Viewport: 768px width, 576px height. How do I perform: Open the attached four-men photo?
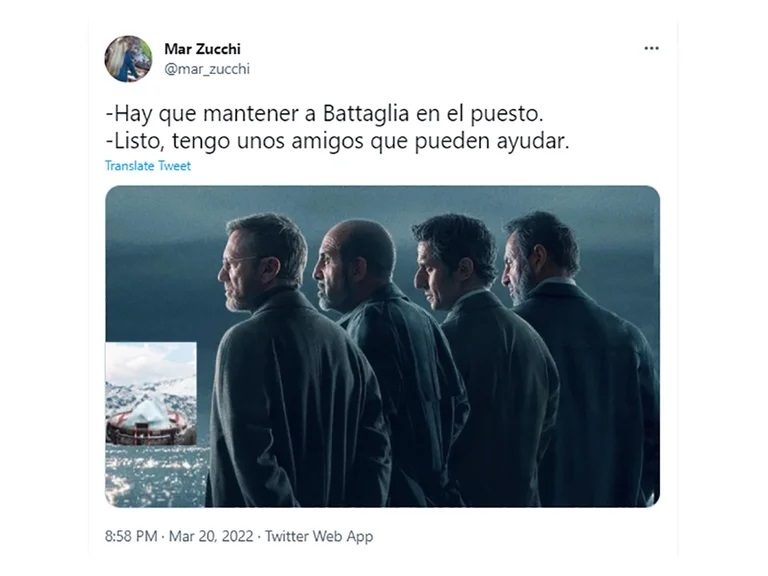coord(383,346)
